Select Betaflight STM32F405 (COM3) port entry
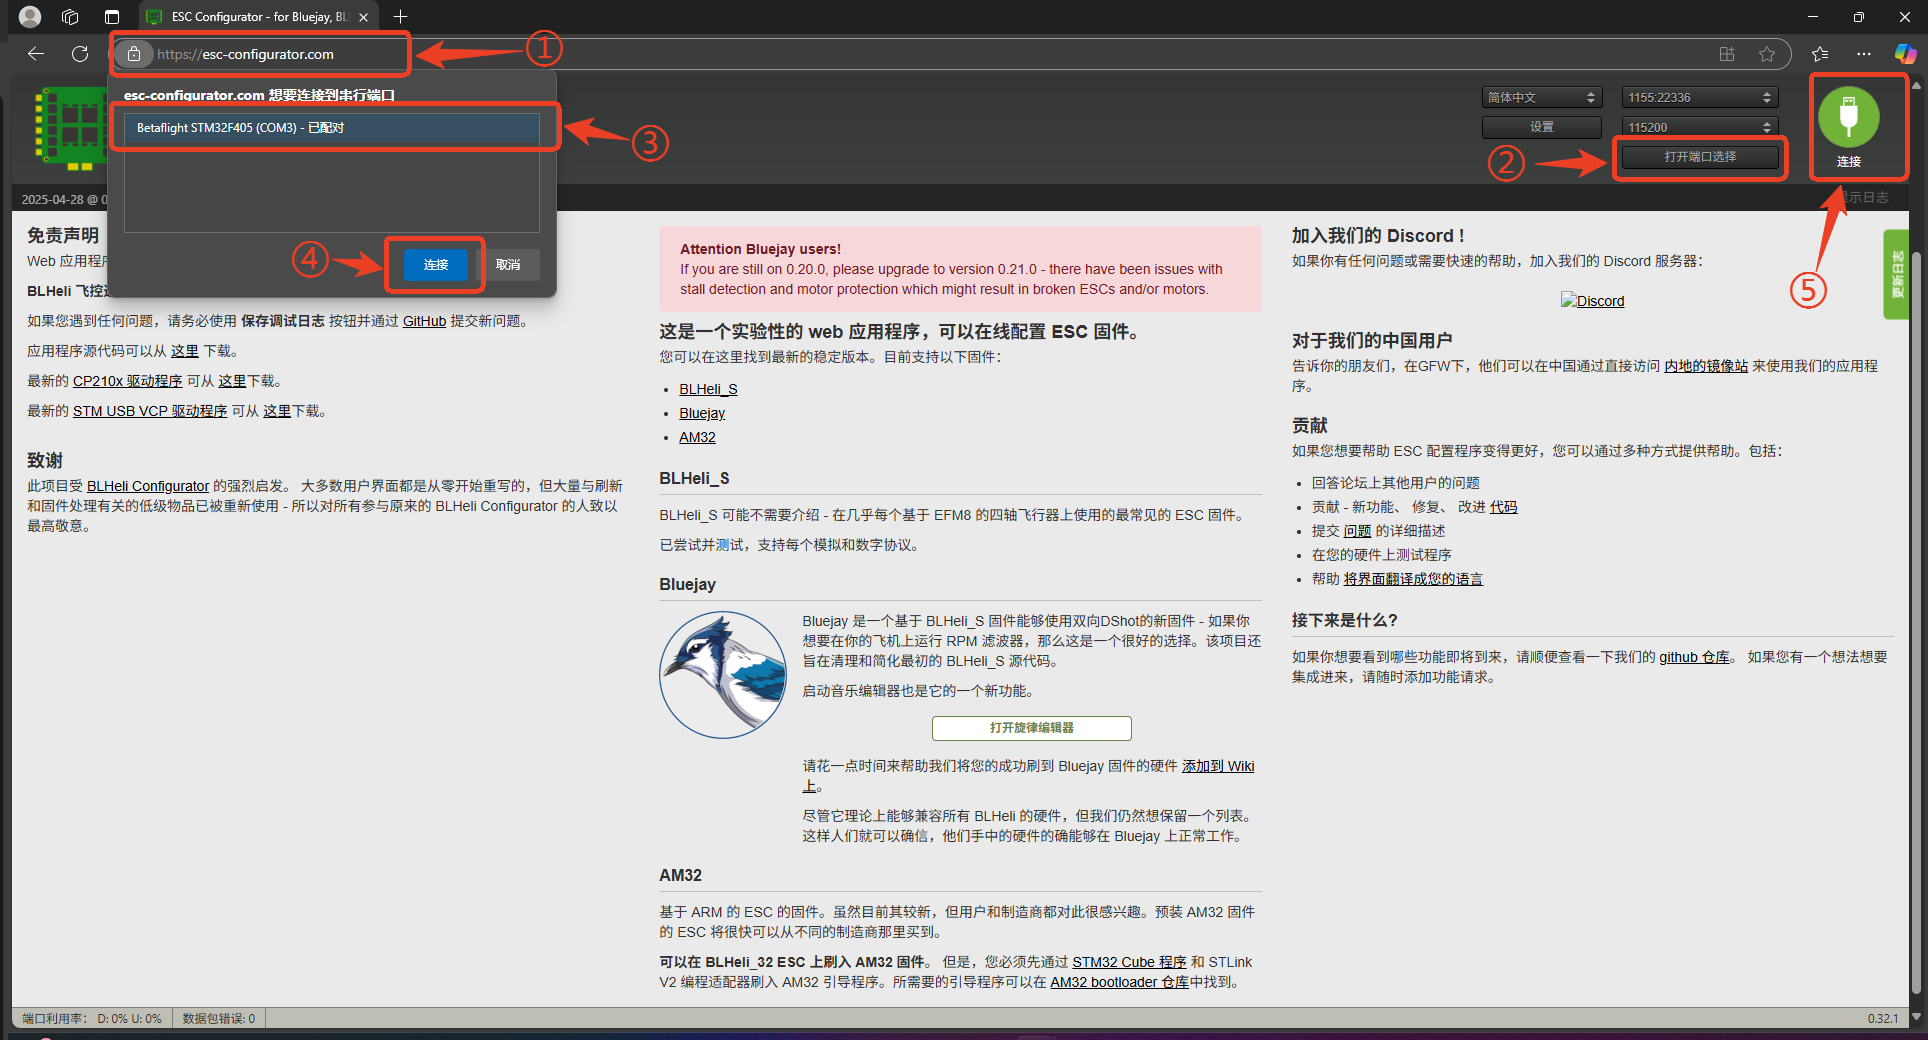 (331, 128)
